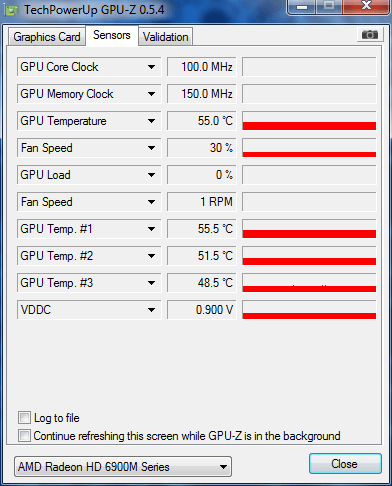Screen dimensions: 392x486
Task: Click the camera screenshot icon
Action: 370,35
